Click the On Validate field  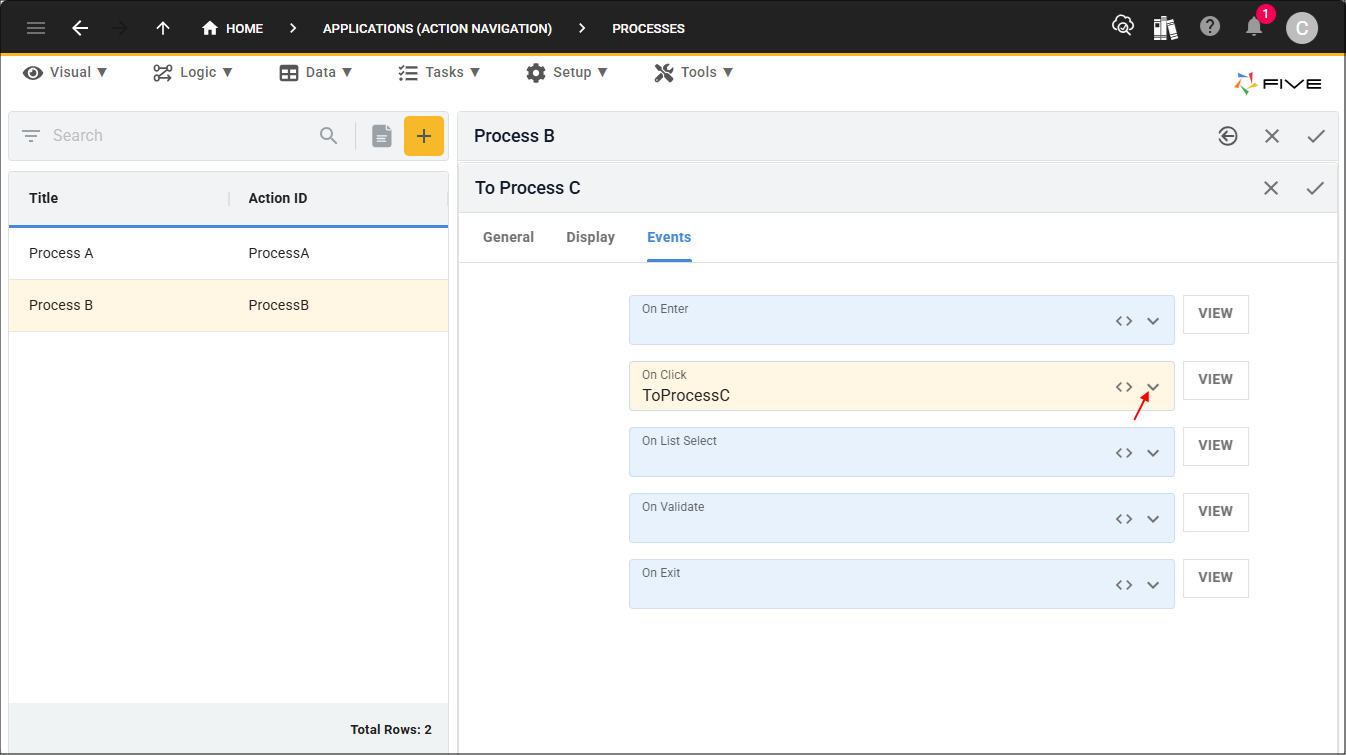pyautogui.click(x=901, y=518)
